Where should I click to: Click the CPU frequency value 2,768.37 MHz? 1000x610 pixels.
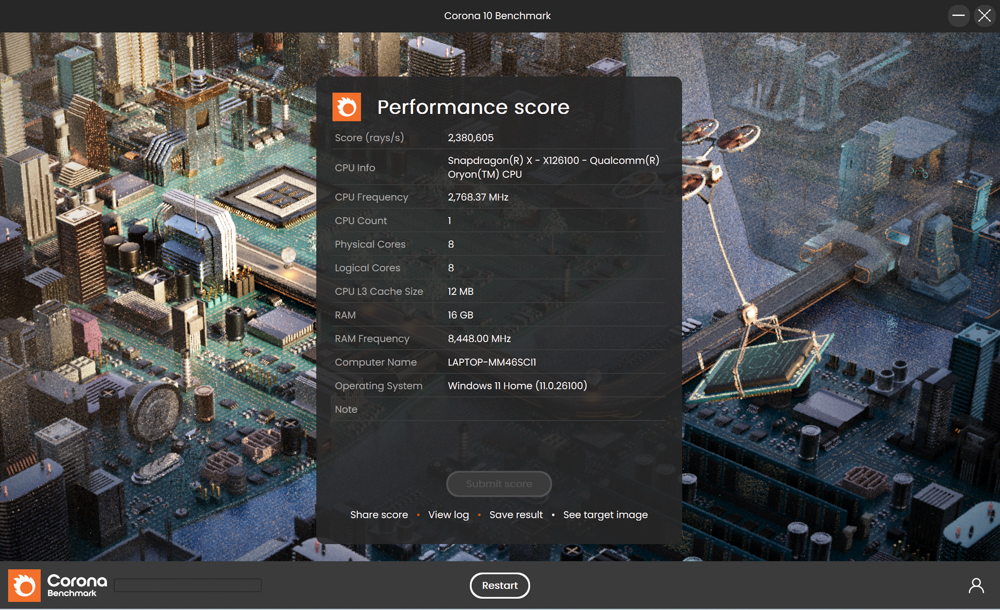point(478,197)
